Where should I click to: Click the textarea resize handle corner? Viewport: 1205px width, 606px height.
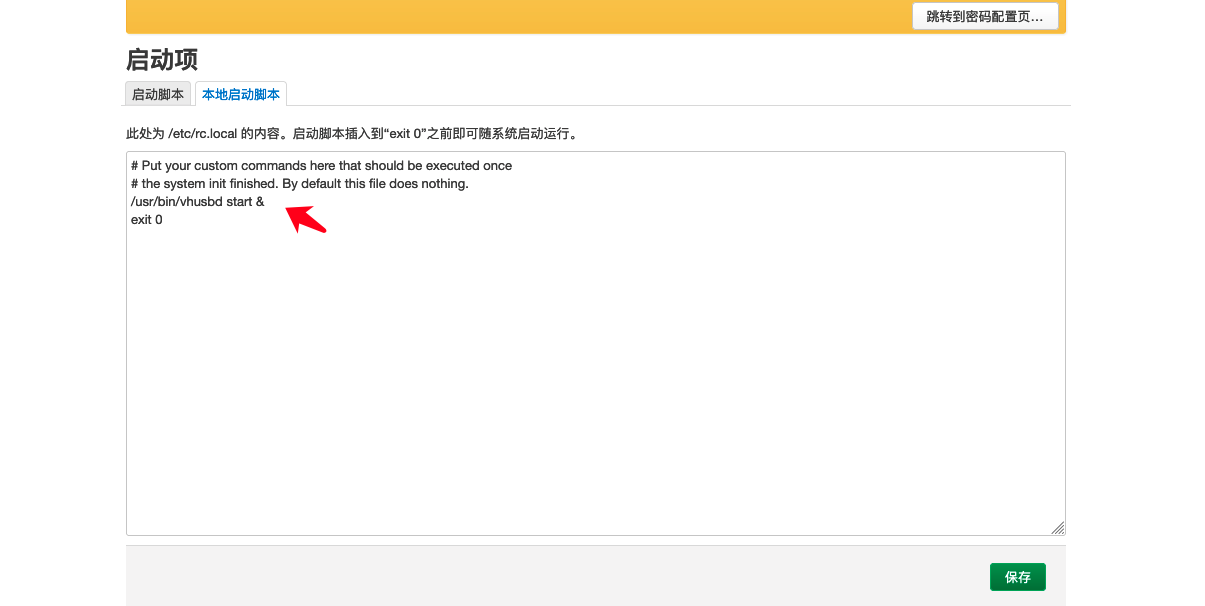tap(1058, 528)
